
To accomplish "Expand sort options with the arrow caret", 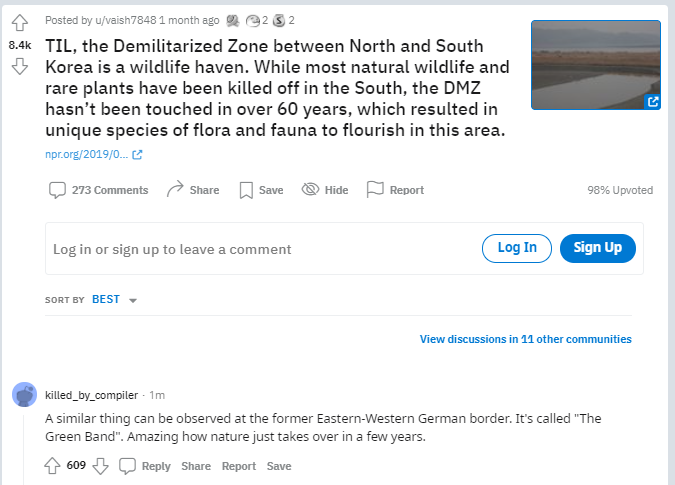I will (x=133, y=300).
